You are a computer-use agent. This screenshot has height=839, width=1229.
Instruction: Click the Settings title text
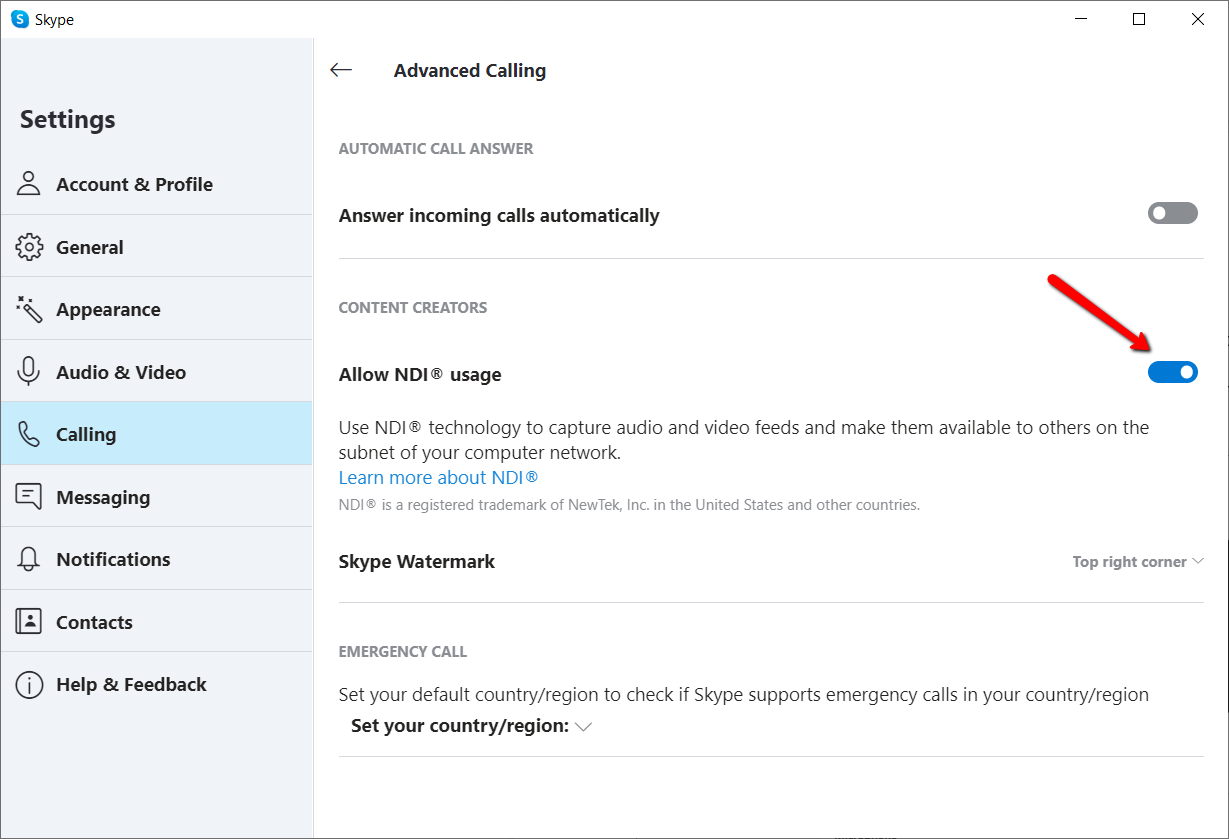pos(68,120)
